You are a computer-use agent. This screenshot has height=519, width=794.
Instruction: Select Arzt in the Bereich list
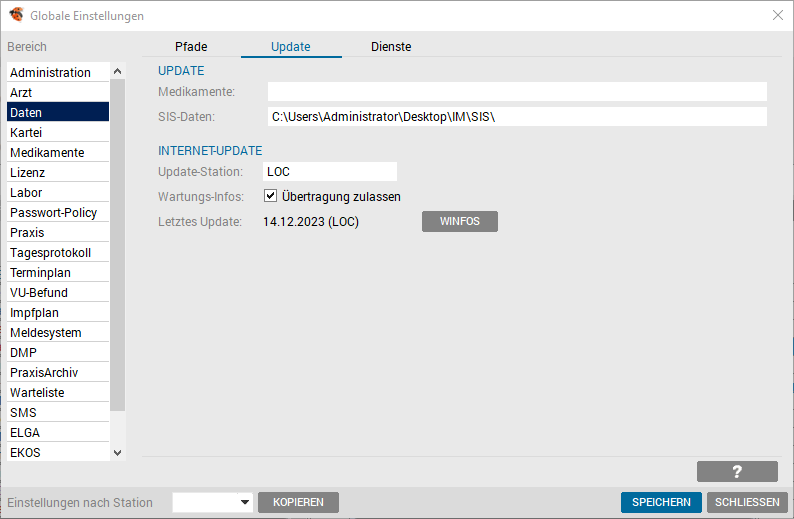click(x=58, y=93)
